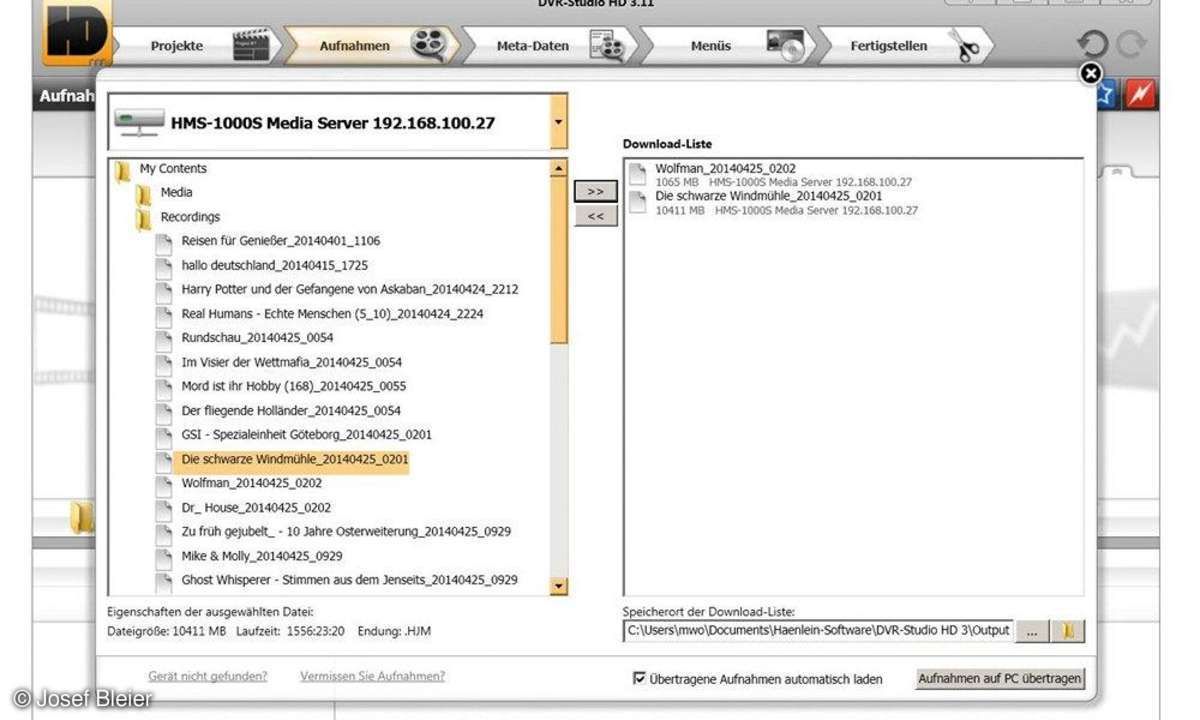Open the media server device dropdown

tap(558, 122)
